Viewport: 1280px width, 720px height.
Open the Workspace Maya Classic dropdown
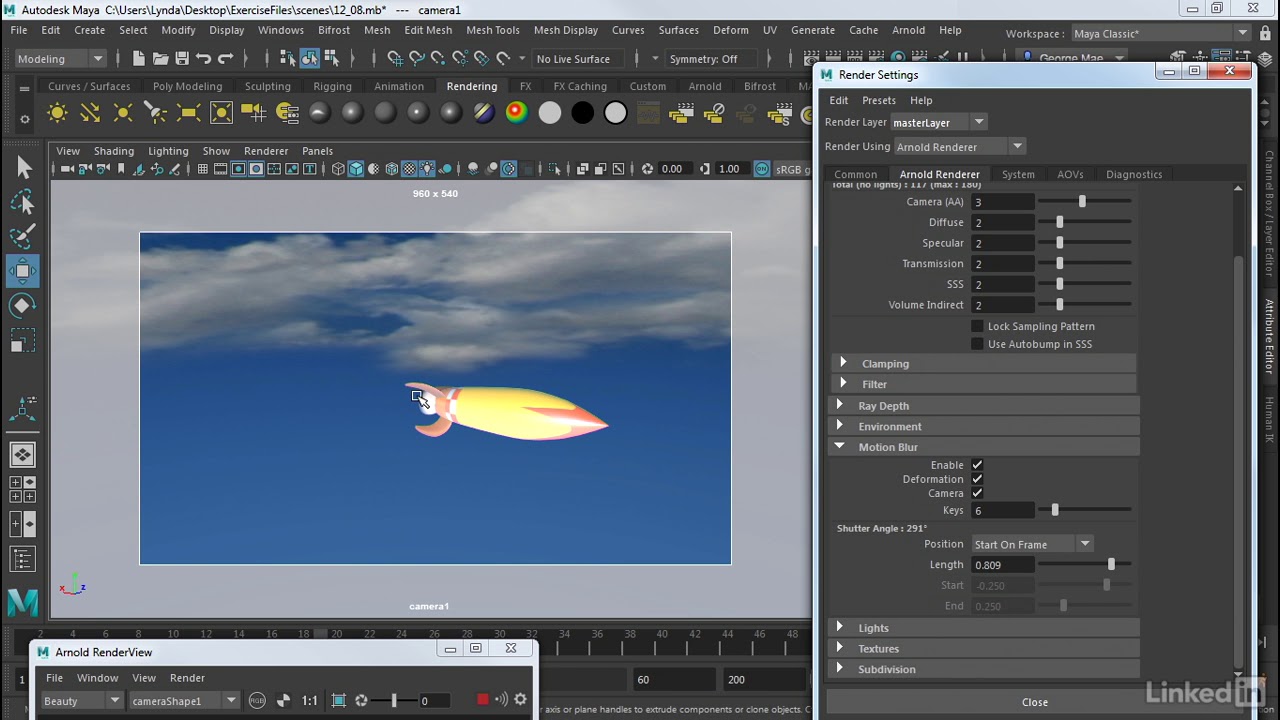pos(1161,33)
